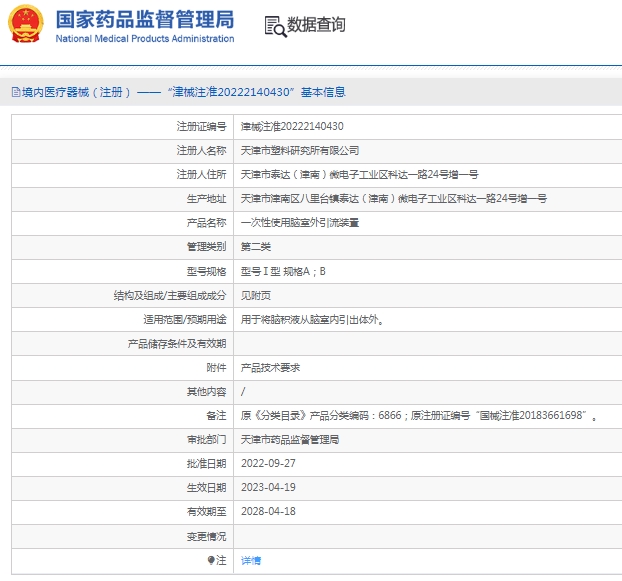Click the 结构及组成/主要组成成分 label

click(x=170, y=295)
